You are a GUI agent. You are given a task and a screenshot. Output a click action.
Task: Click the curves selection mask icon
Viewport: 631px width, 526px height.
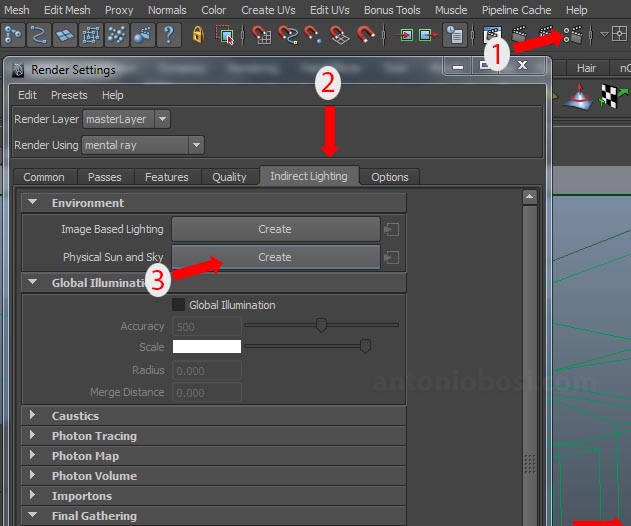[x=39, y=35]
